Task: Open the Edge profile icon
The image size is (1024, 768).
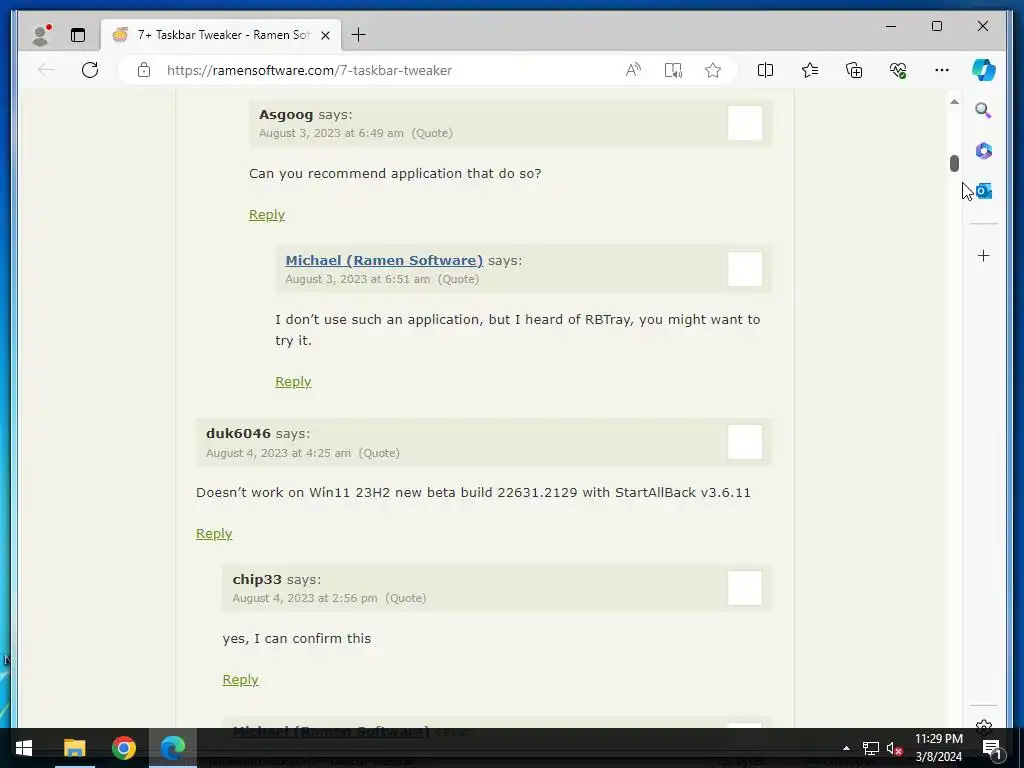Action: (x=42, y=35)
